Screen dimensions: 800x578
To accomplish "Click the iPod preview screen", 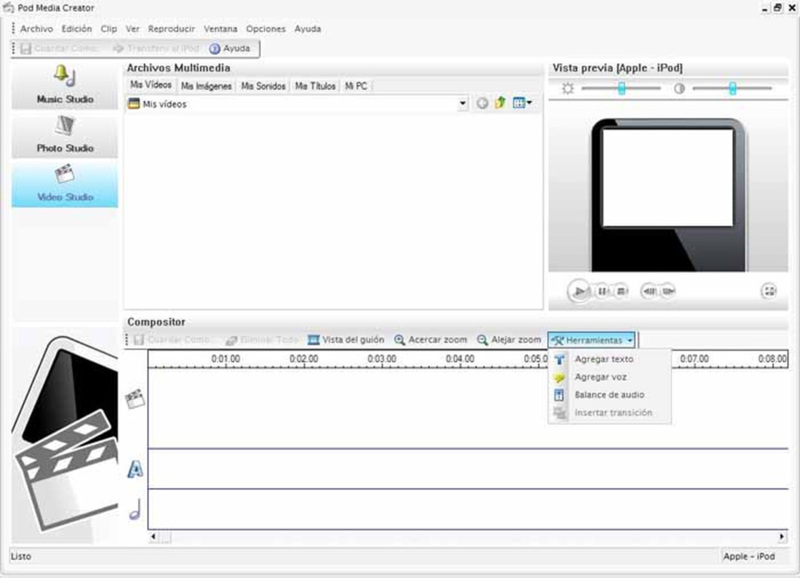I will (668, 177).
